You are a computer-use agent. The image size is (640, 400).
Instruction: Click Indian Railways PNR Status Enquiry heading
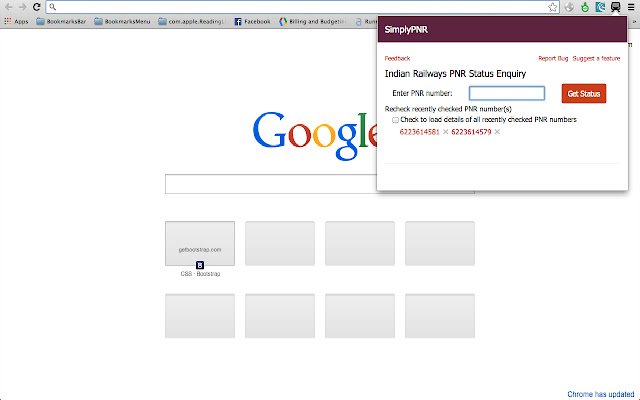point(455,74)
